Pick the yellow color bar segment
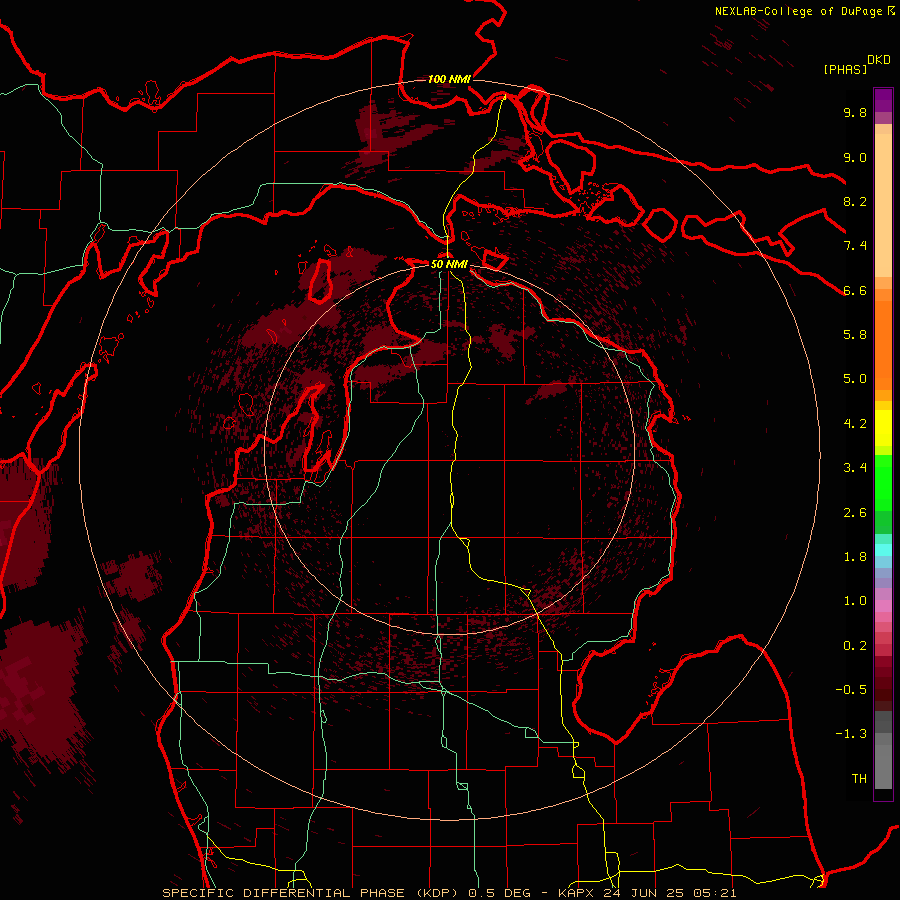This screenshot has width=900, height=900. (883, 428)
